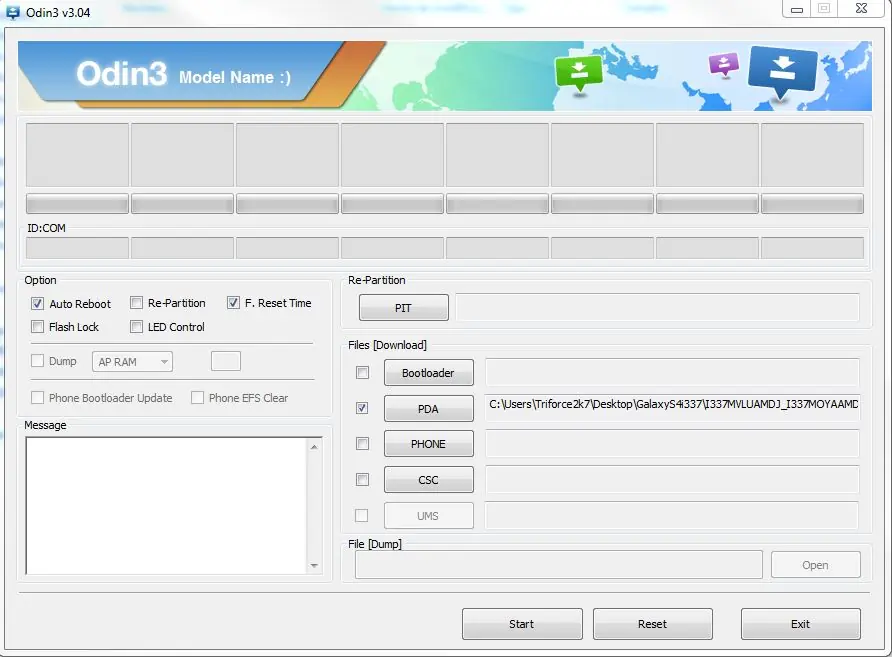Tick the Phone EFS Clear checkbox
The image size is (892, 657).
197,398
